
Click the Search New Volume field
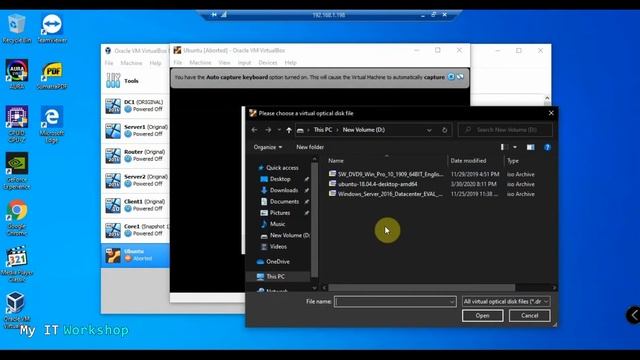pos(505,130)
